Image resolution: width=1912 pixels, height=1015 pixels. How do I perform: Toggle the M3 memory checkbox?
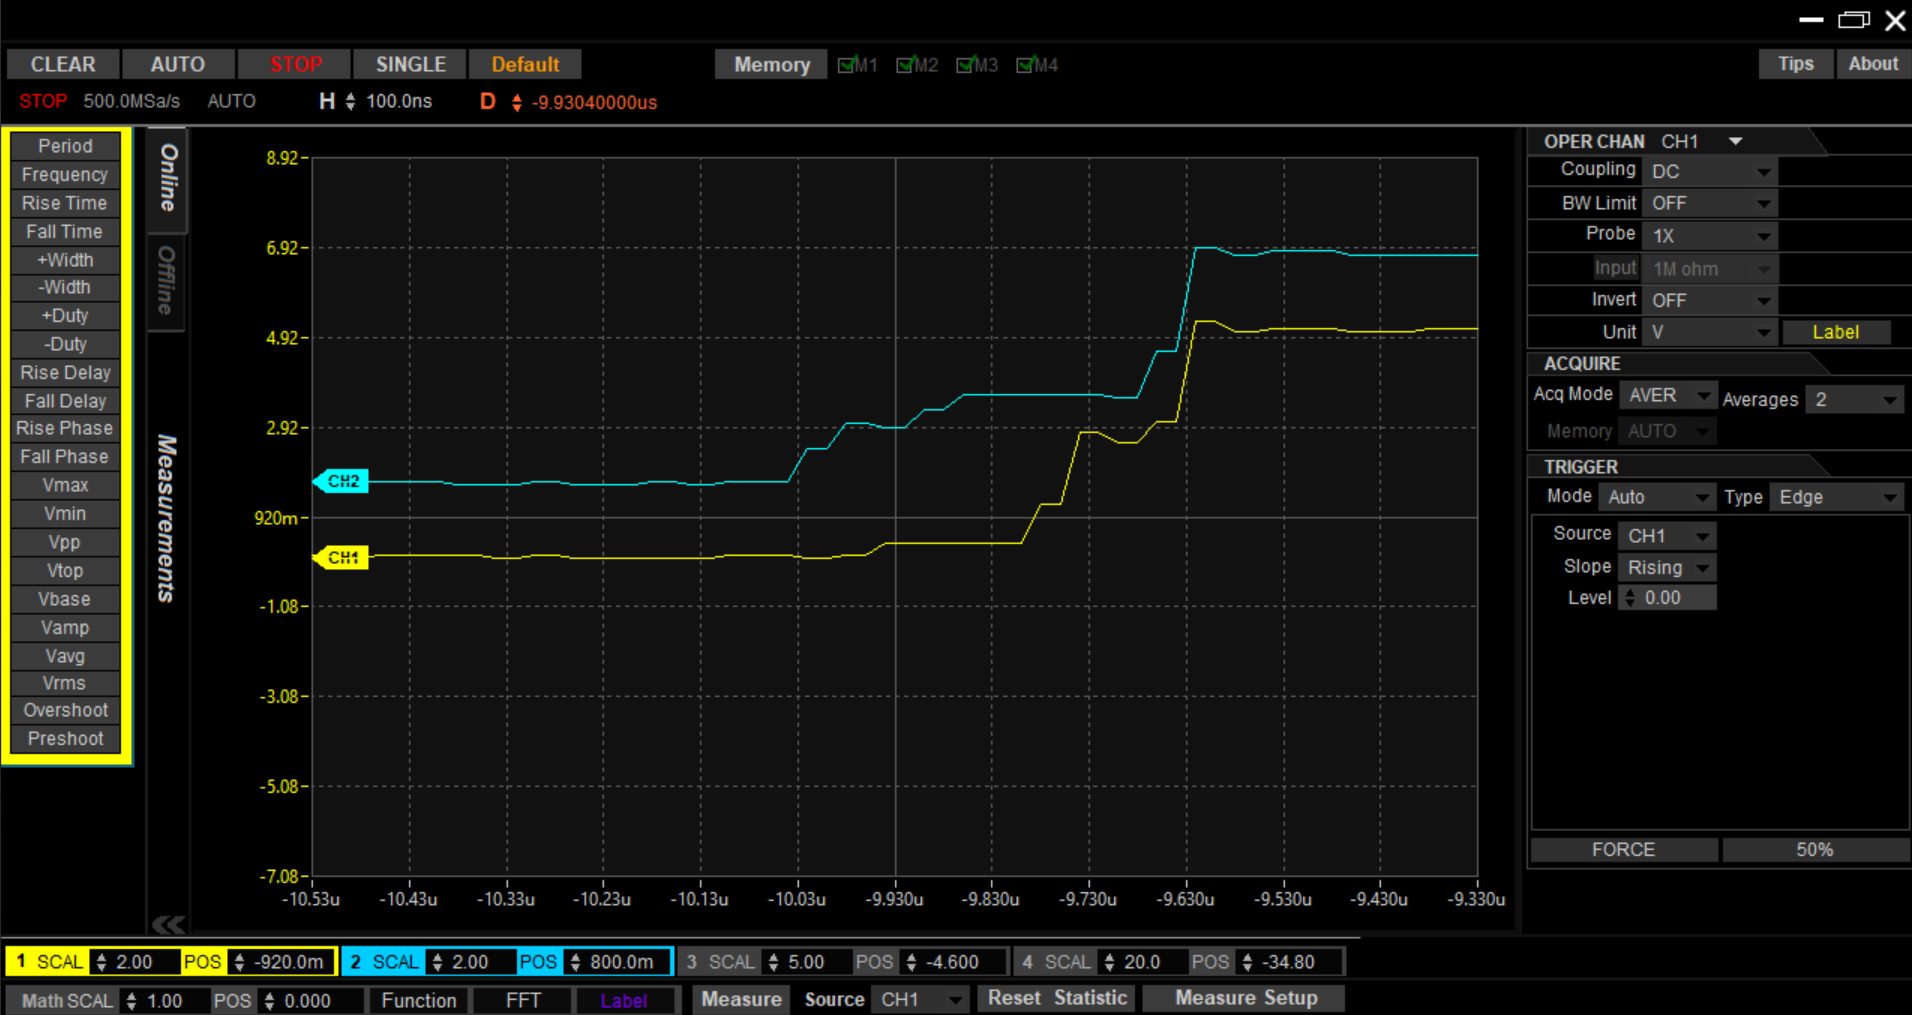965,65
